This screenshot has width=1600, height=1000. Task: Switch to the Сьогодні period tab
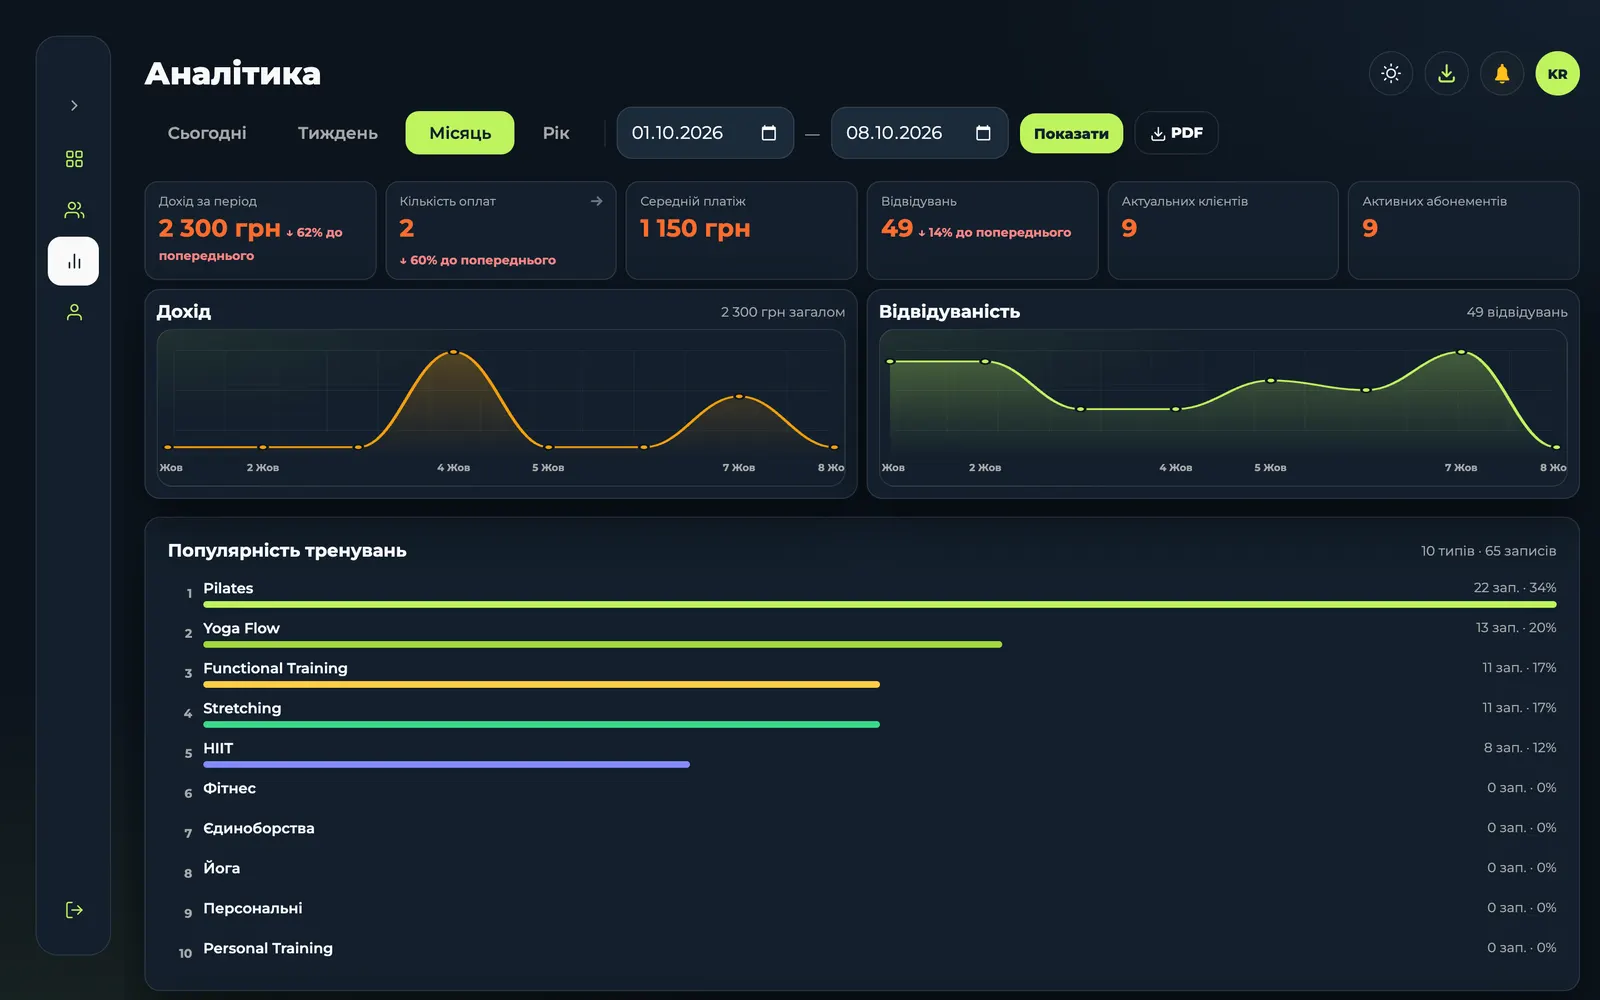pyautogui.click(x=207, y=133)
